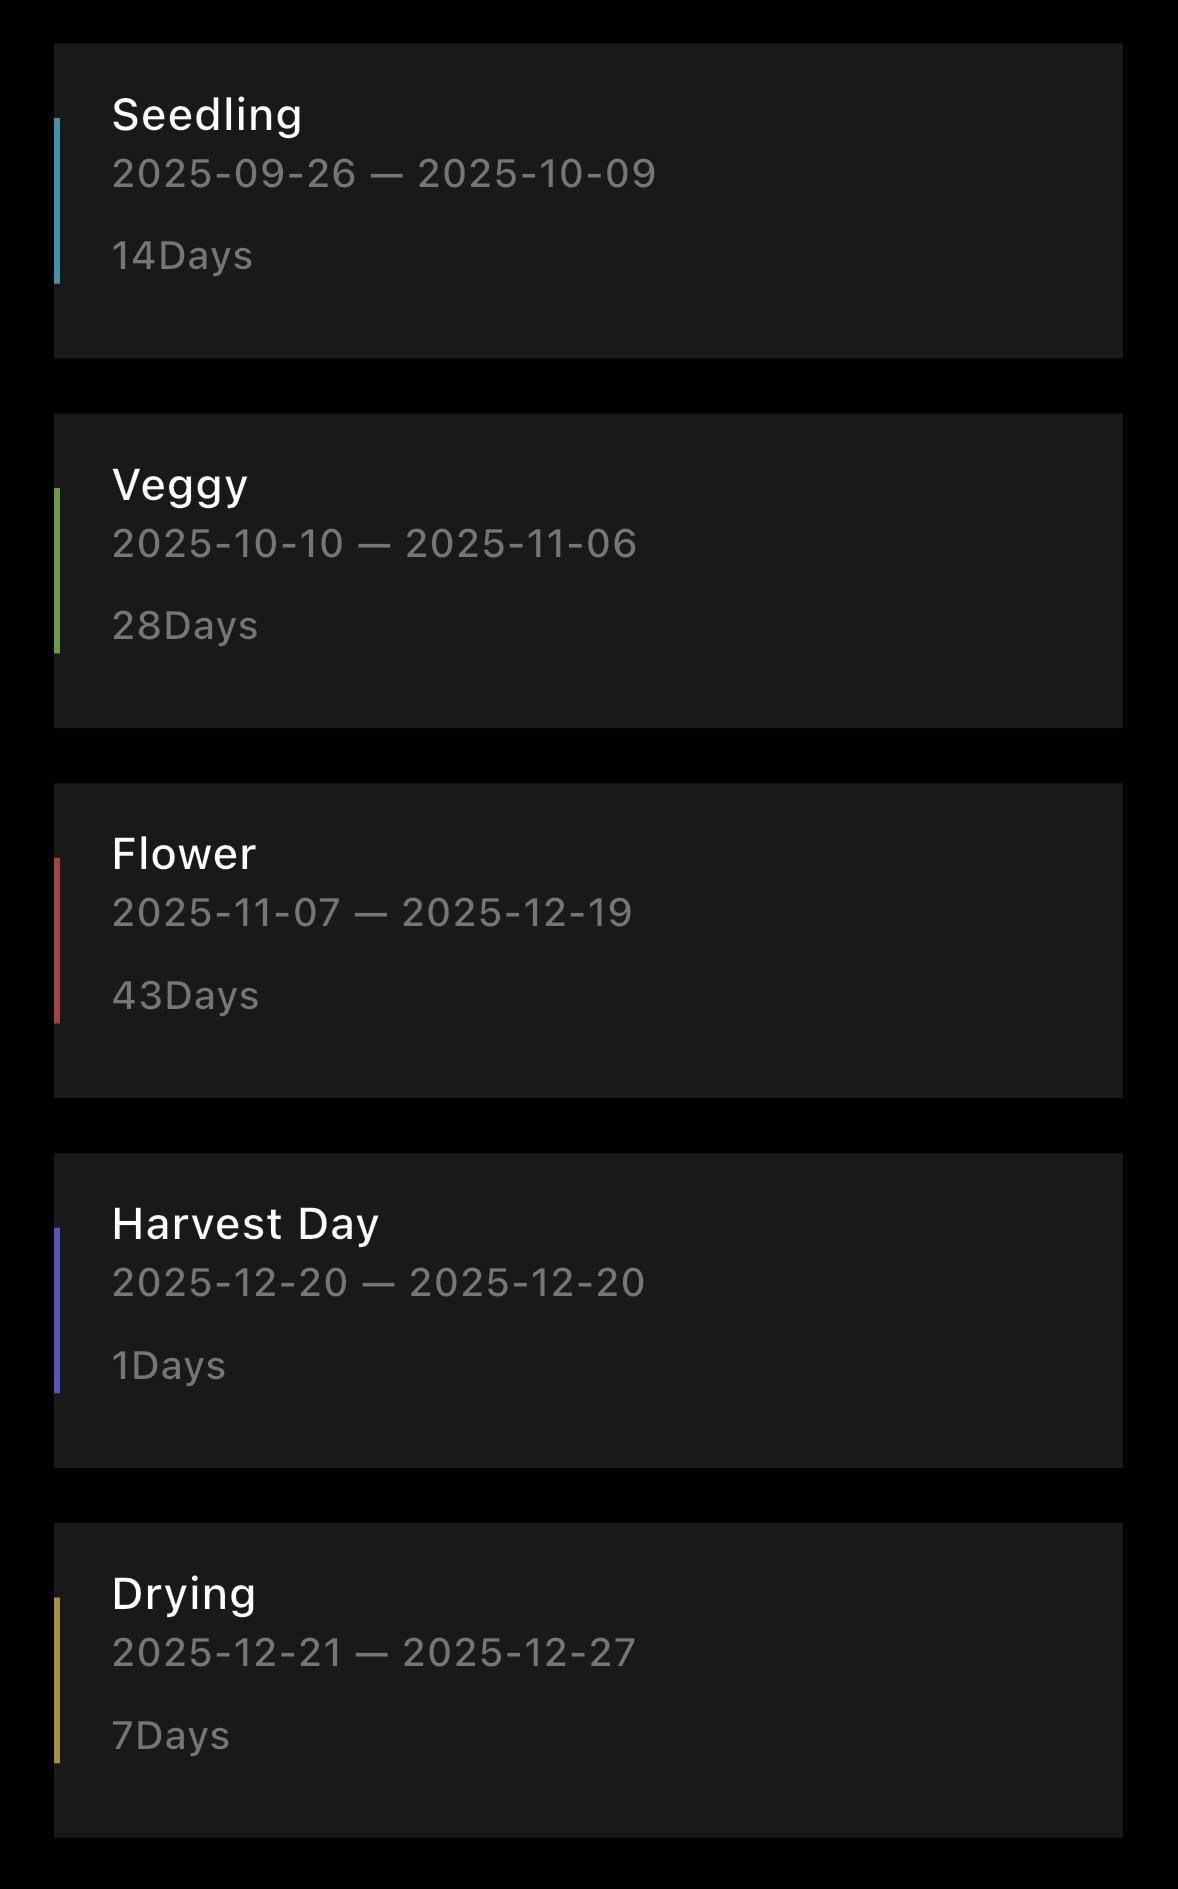Screen dimensions: 1178x1889
Task: Open the Seedling stage title
Action: point(207,115)
